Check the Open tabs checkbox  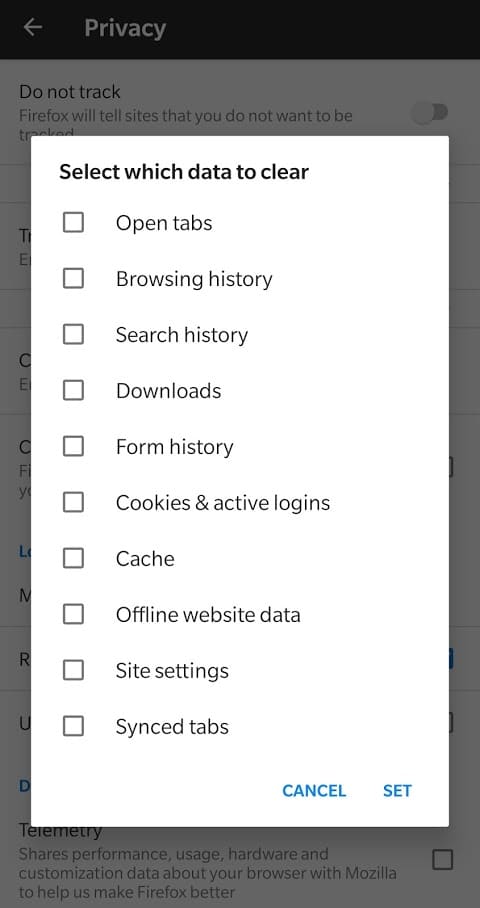(x=73, y=222)
